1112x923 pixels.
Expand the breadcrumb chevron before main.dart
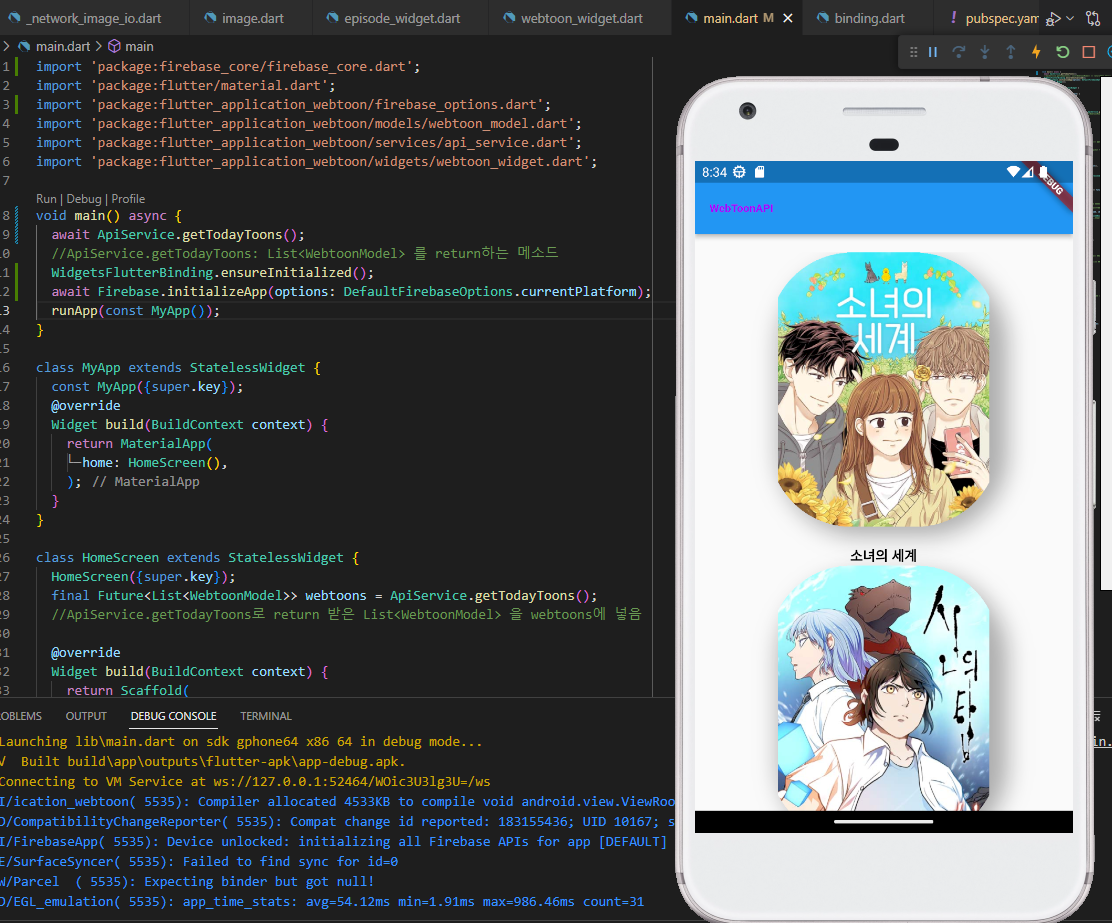pyautogui.click(x=6, y=46)
